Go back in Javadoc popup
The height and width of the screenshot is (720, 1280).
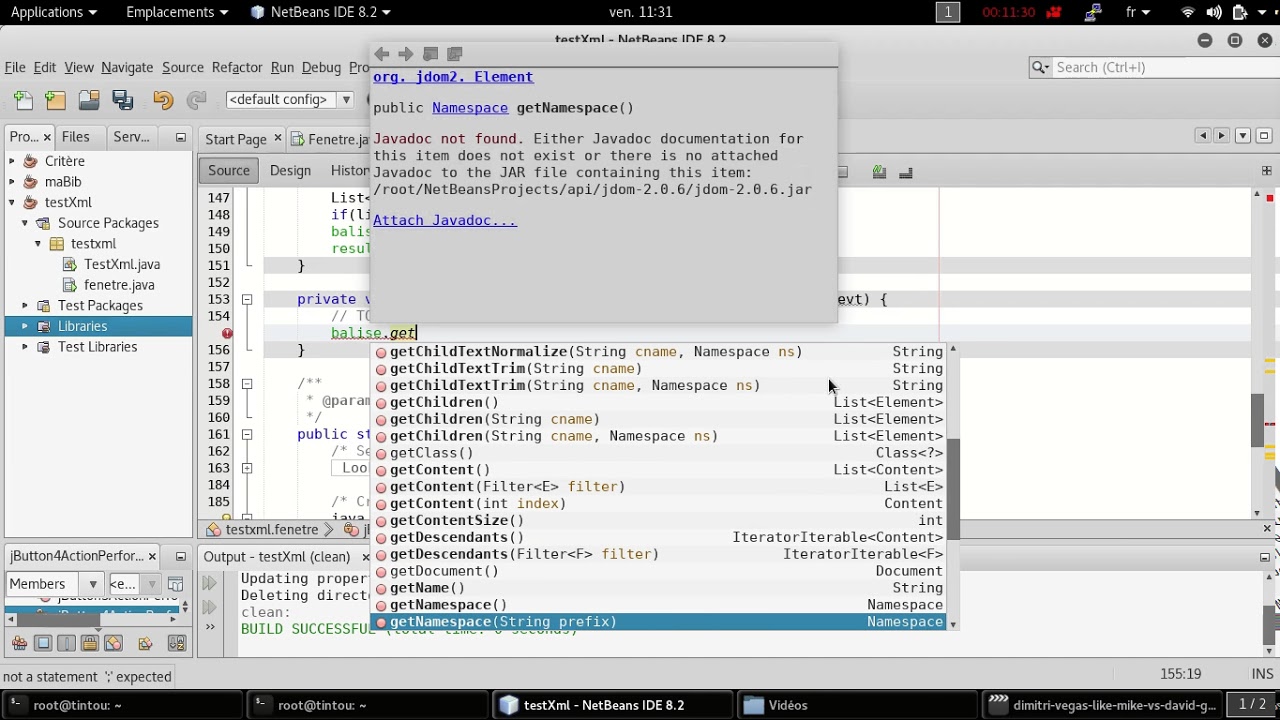point(382,54)
